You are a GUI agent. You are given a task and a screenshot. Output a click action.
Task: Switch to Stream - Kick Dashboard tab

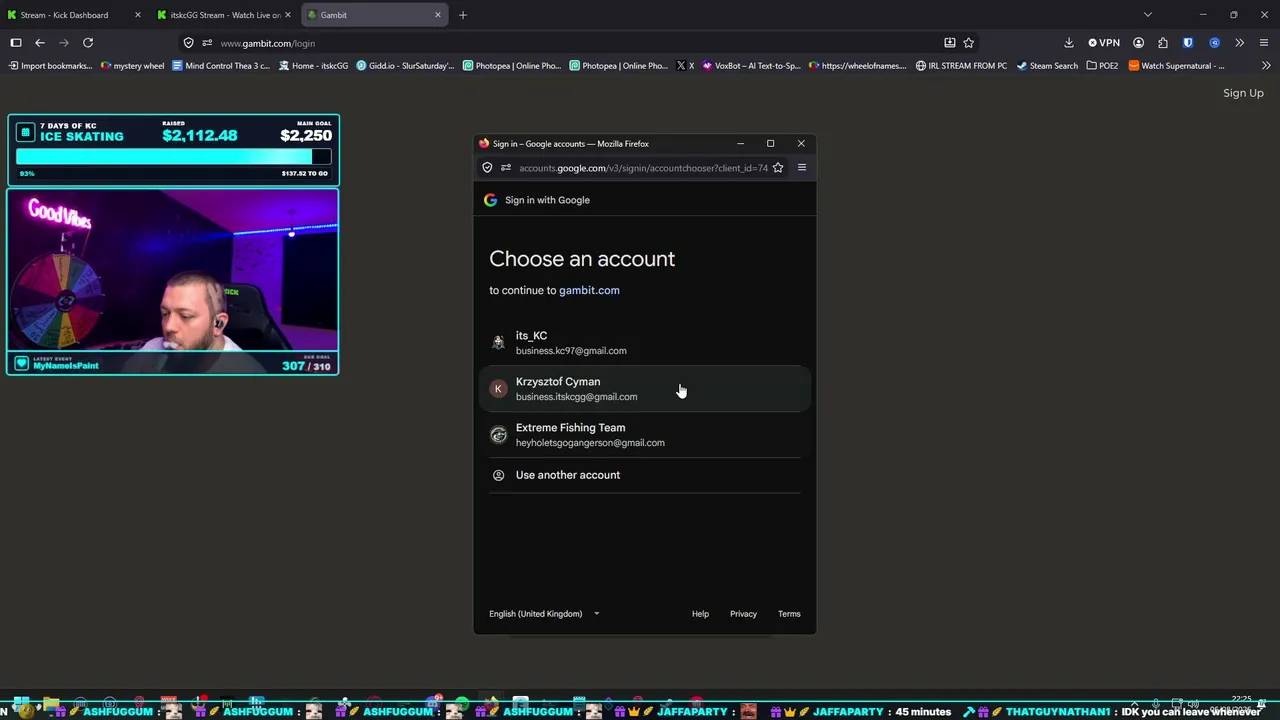[74, 15]
